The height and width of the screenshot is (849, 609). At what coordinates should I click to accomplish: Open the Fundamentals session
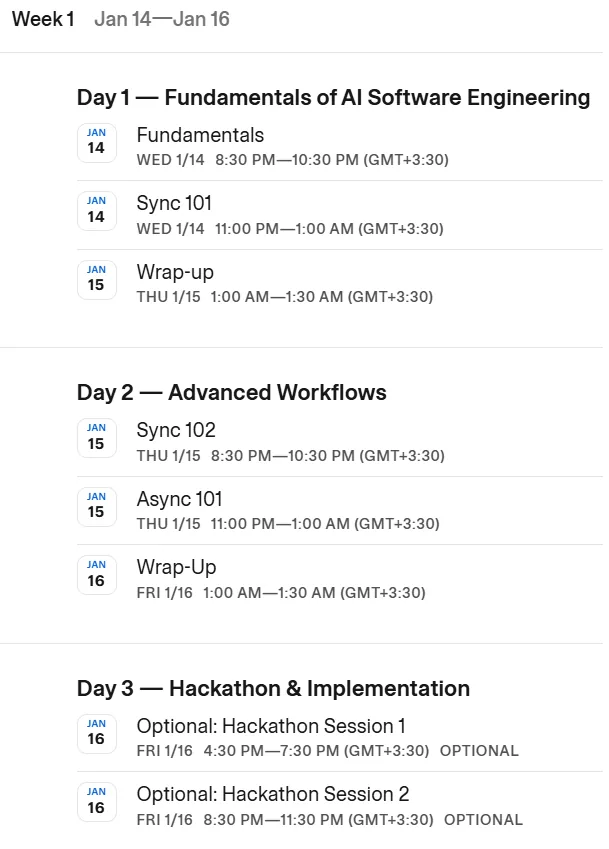[x=200, y=135]
